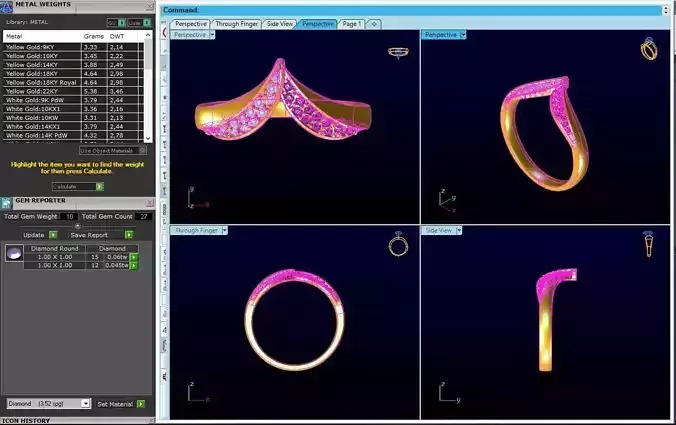The width and height of the screenshot is (676, 425).
Task: Select the Yellow Gold:18KY Royal row
Action: 73,82
